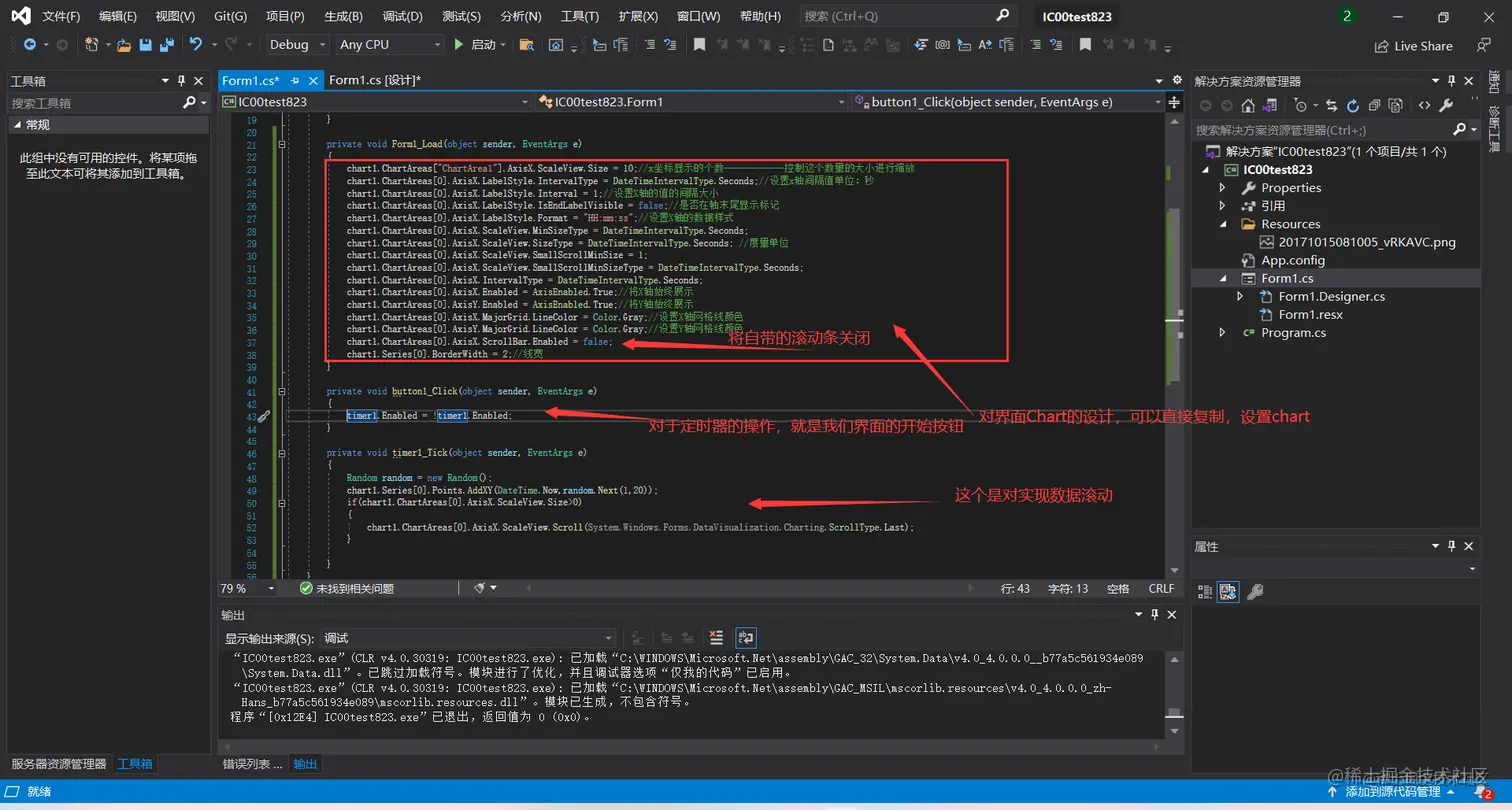Undo the last edit with the undo arrow

[x=196, y=45]
